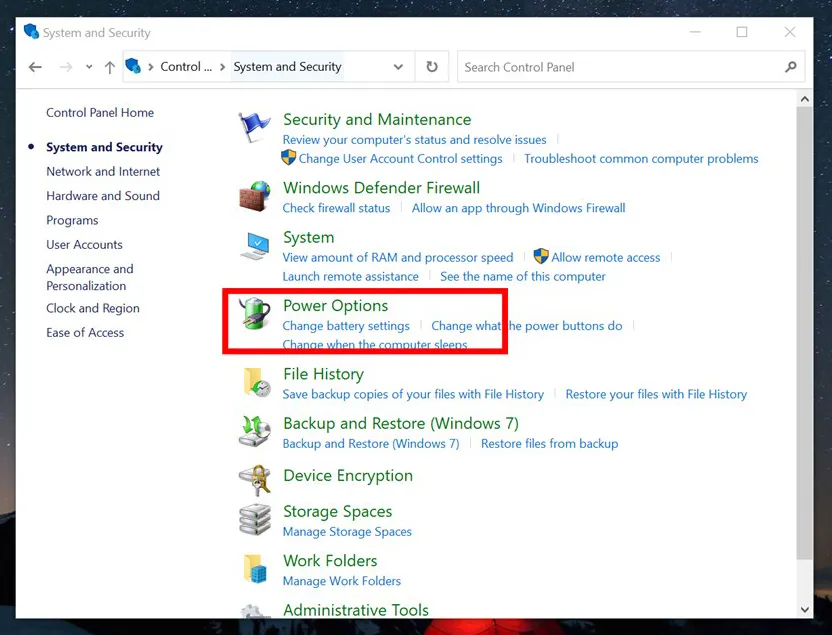Expand the address bar history dropdown
Image resolution: width=832 pixels, height=635 pixels.
pyautogui.click(x=398, y=67)
